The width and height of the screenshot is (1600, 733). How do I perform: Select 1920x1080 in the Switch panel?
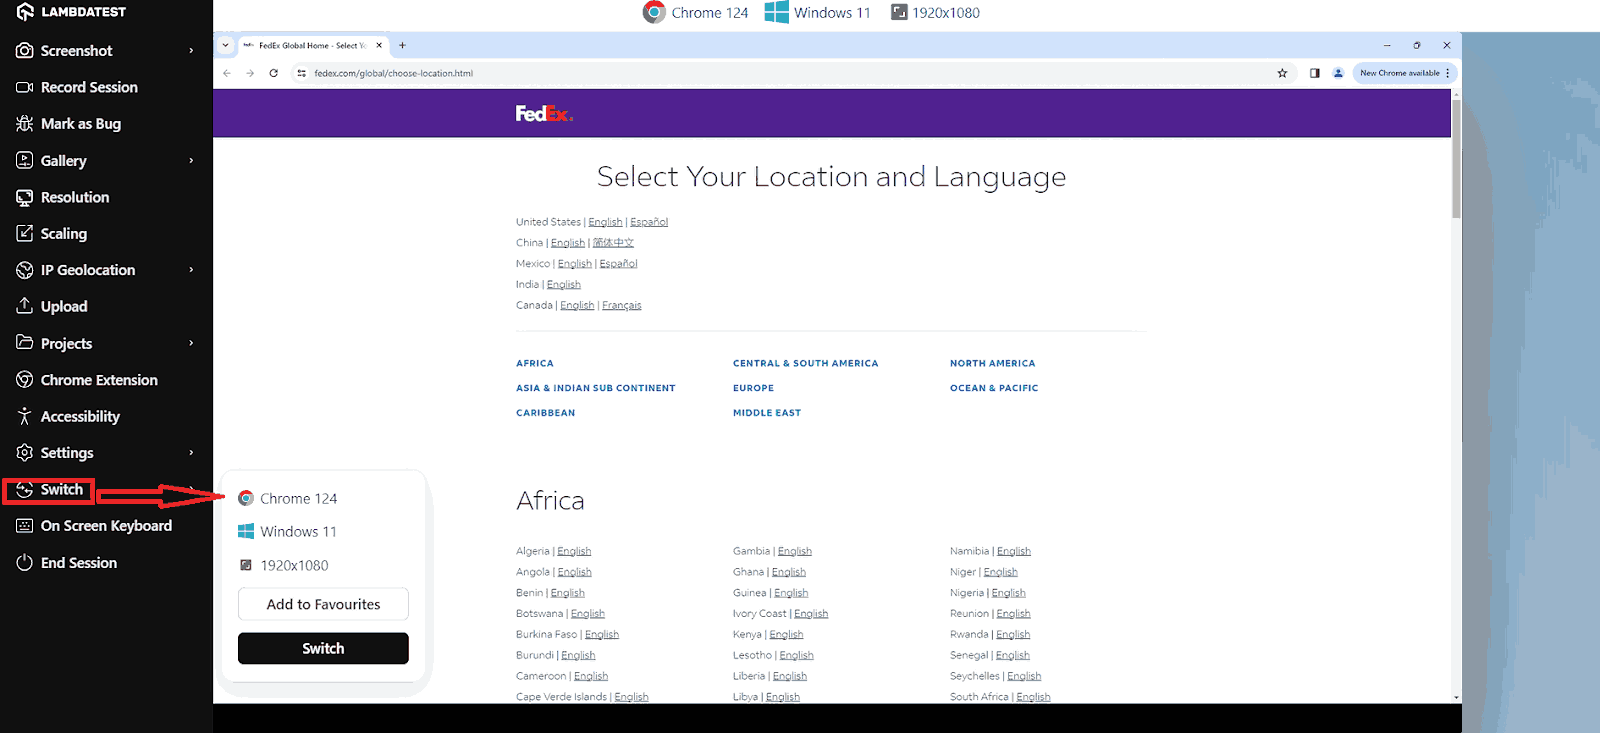(x=284, y=565)
